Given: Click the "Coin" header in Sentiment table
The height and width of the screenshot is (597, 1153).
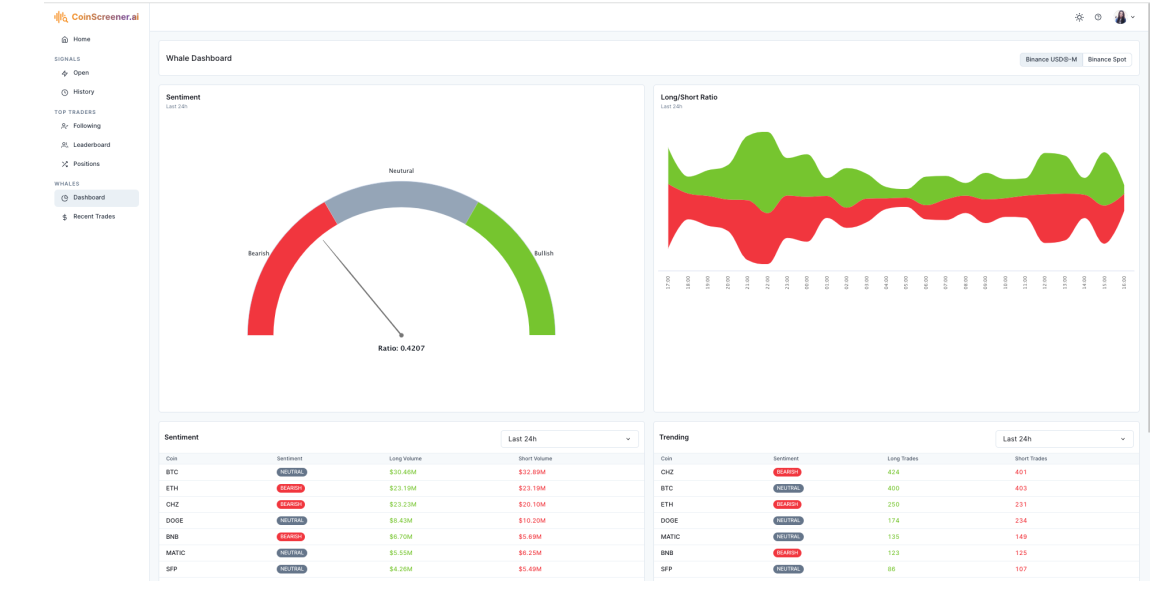Looking at the screenshot, I should click(x=172, y=459).
